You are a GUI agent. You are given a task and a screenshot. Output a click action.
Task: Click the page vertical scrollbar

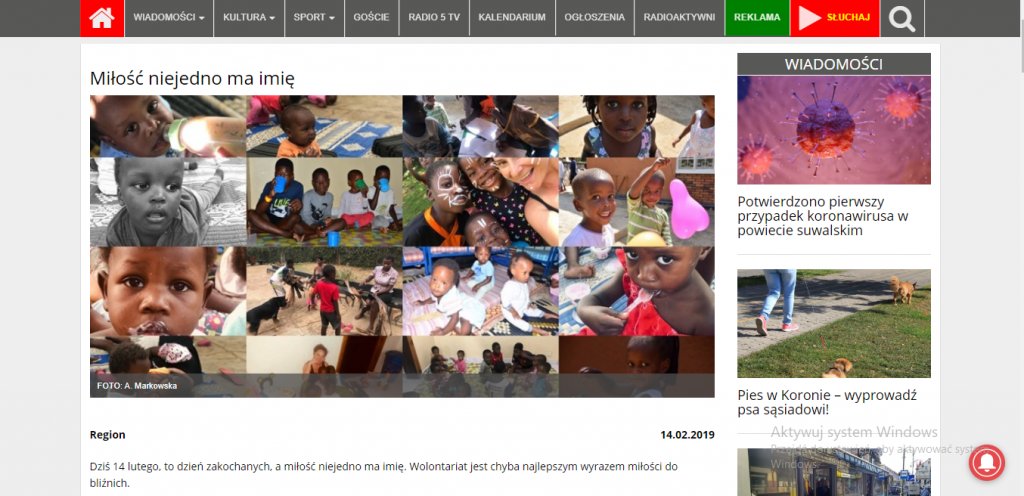pyautogui.click(x=1020, y=248)
